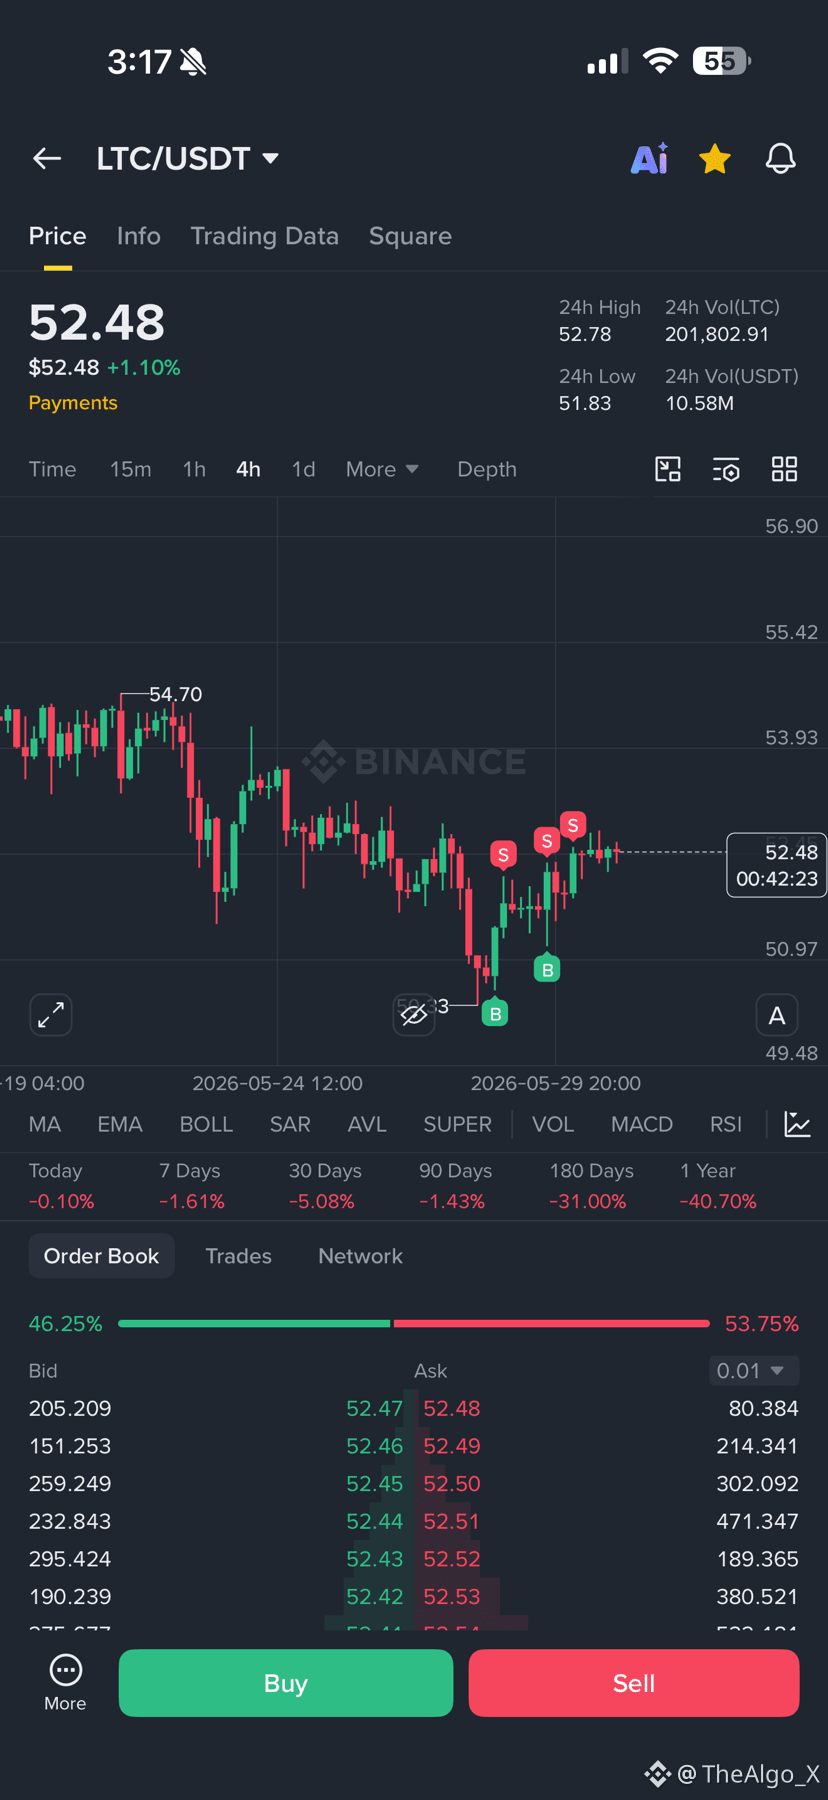Tap the Payments link
This screenshot has width=828, height=1800.
73,403
